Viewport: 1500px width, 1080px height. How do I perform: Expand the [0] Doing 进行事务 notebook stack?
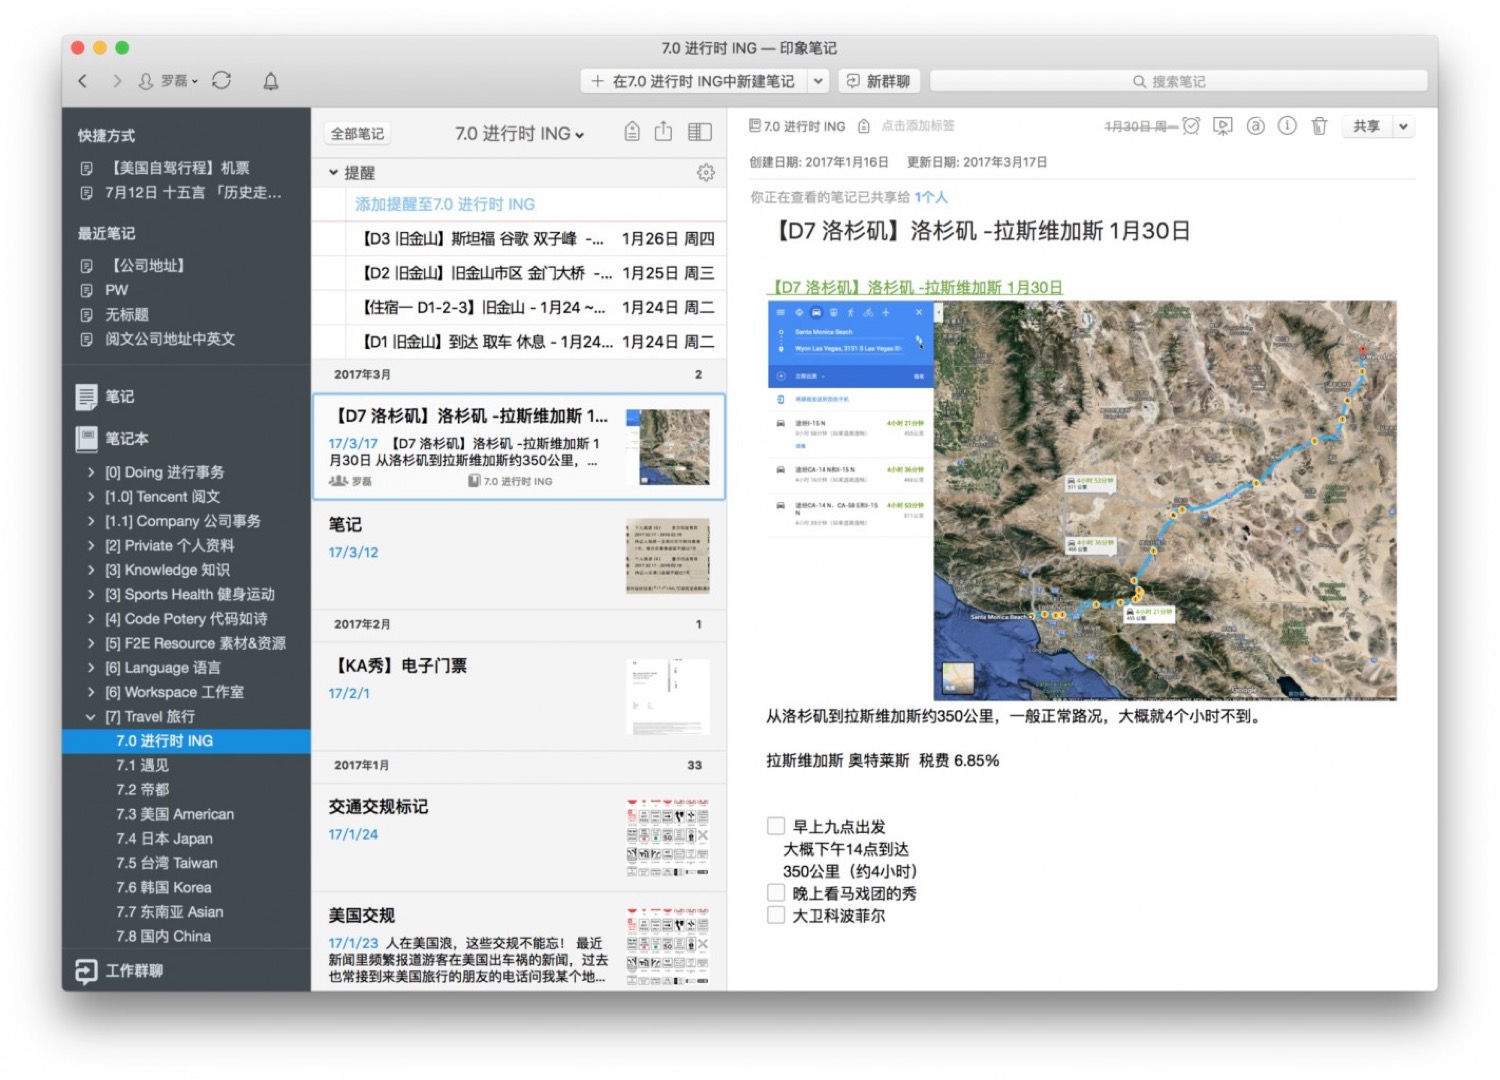(x=91, y=472)
